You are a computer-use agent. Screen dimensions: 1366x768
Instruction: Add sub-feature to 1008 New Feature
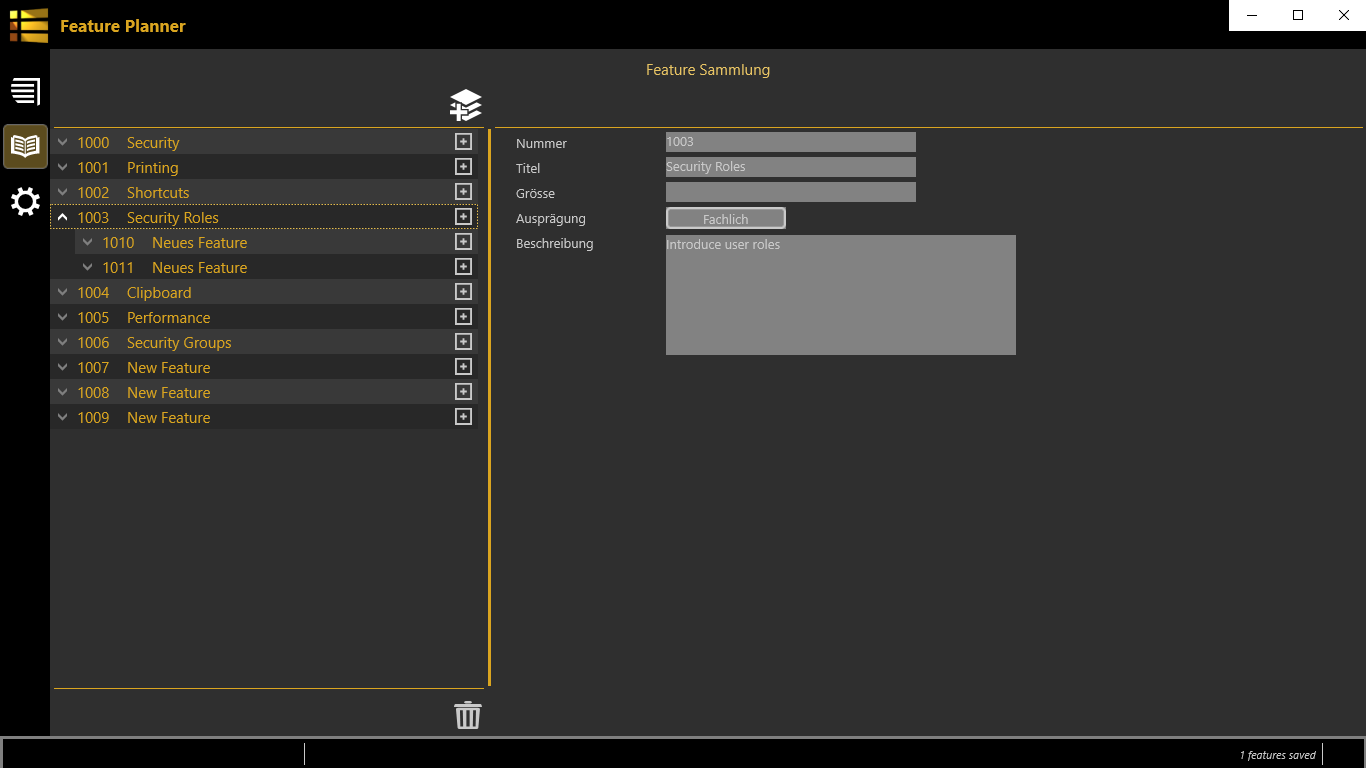[x=463, y=392]
